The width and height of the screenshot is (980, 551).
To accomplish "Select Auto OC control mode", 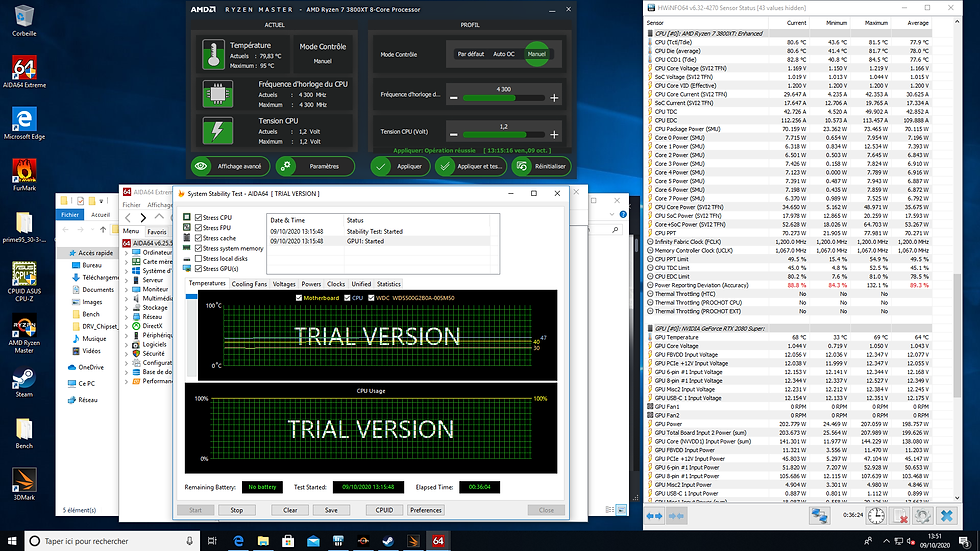I will (504, 54).
